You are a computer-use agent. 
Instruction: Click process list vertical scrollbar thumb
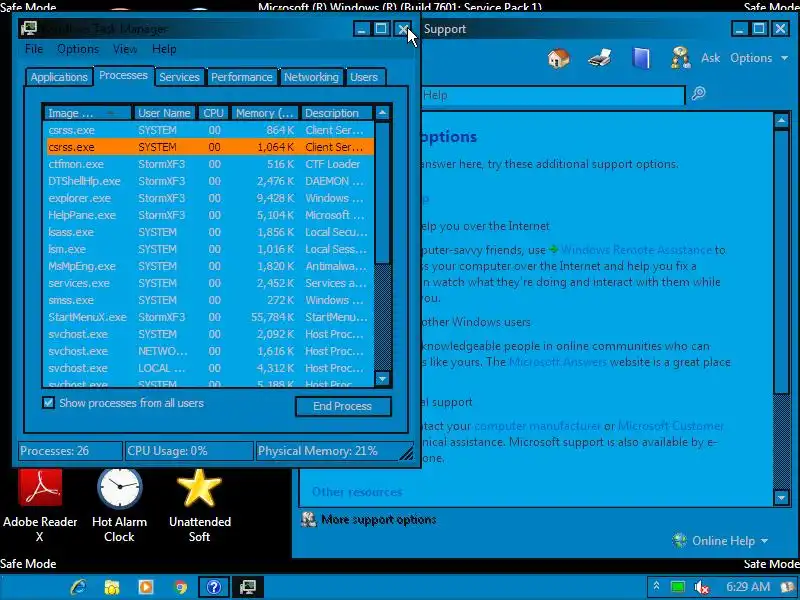[382, 193]
